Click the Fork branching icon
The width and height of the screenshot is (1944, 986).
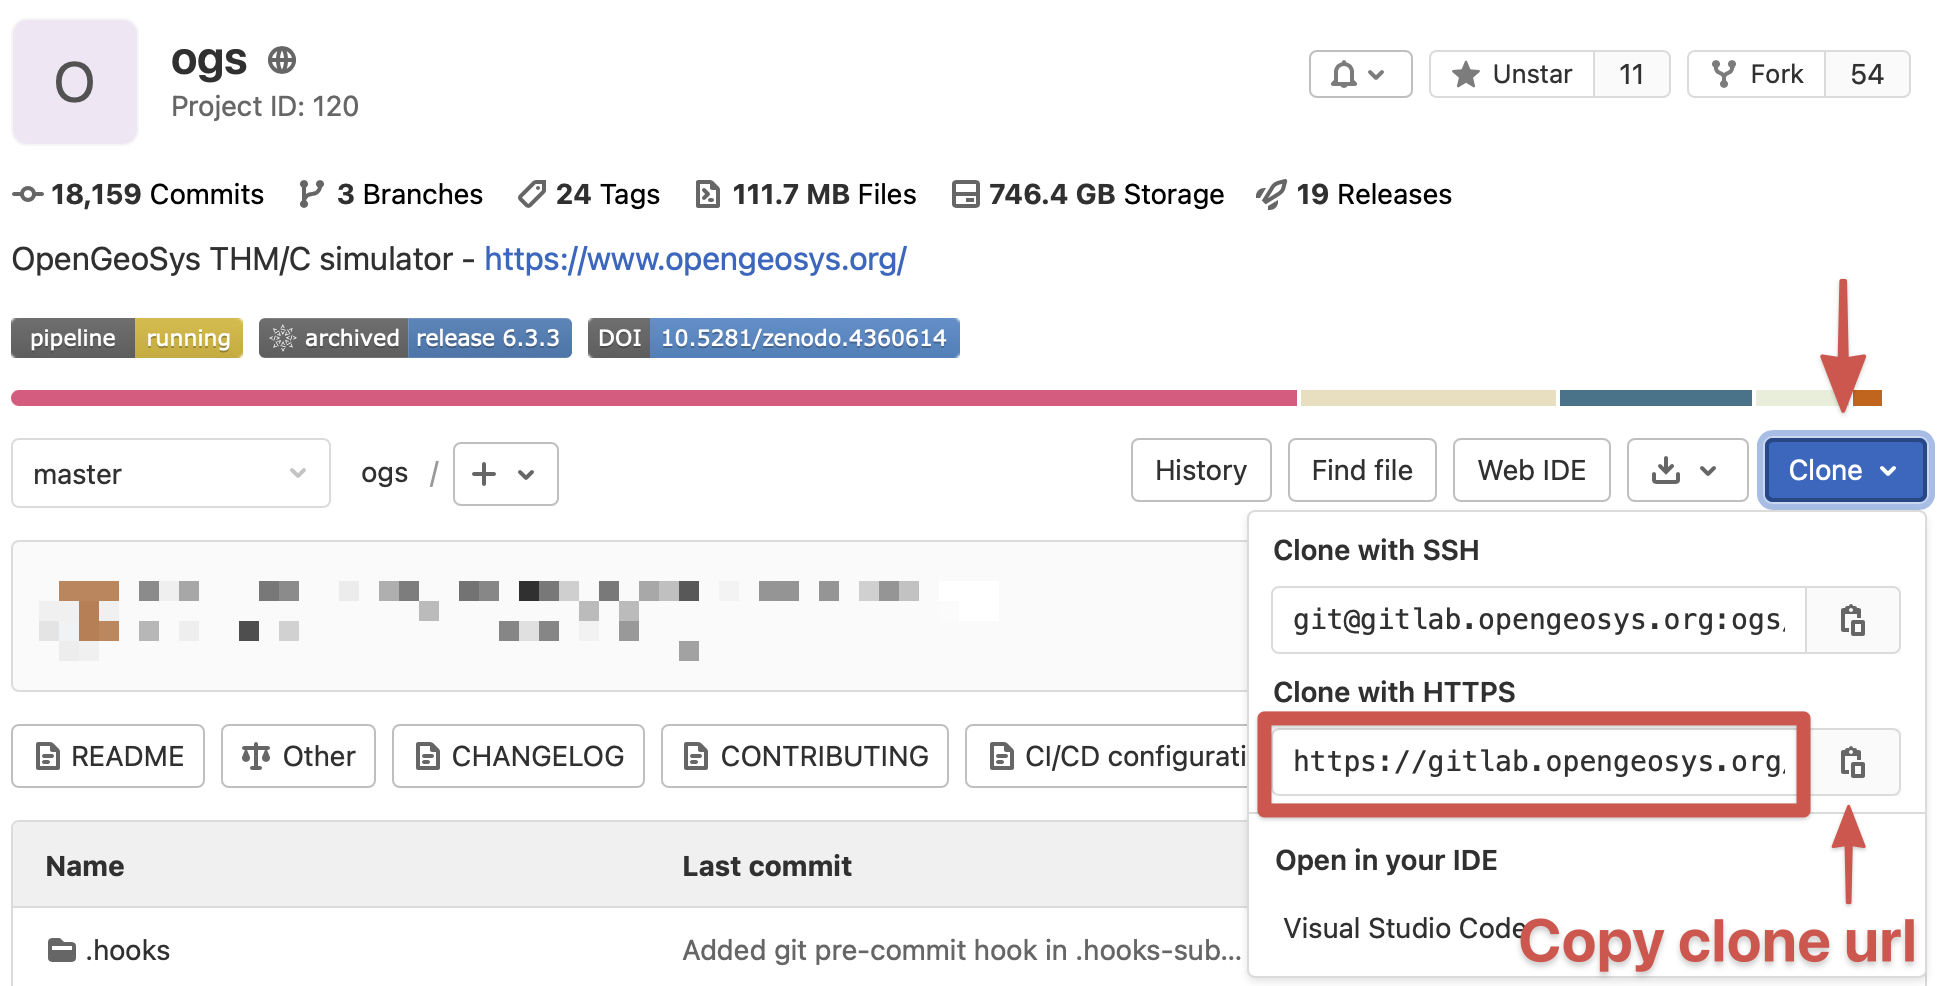tap(1722, 73)
